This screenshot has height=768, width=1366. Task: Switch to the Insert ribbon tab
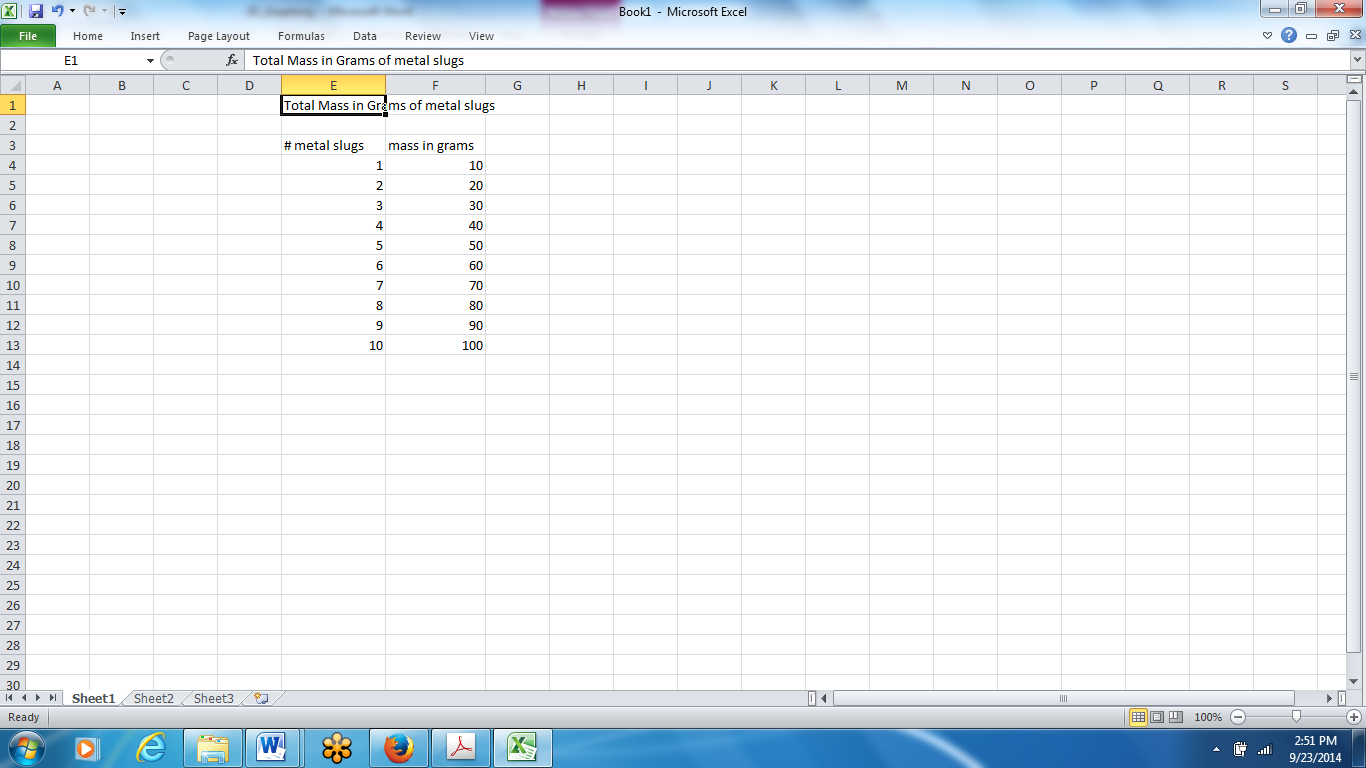pos(145,36)
